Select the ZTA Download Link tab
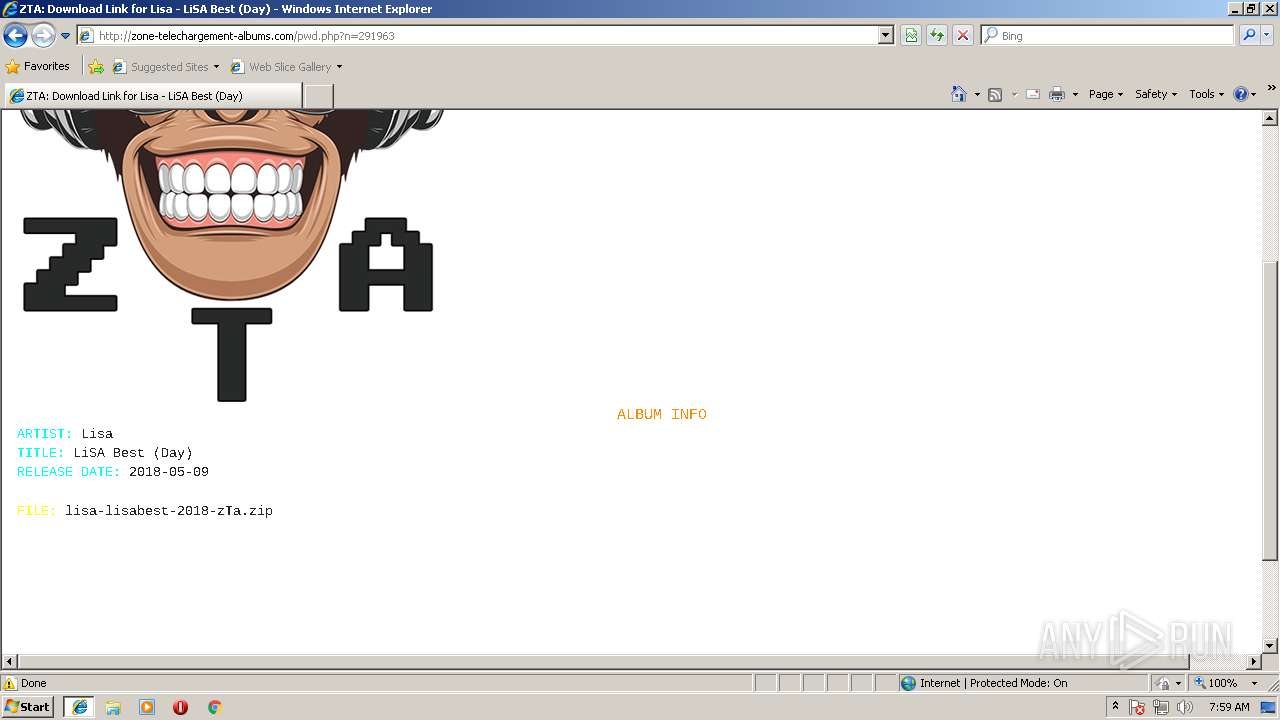Image resolution: width=1280 pixels, height=720 pixels. tap(152, 96)
